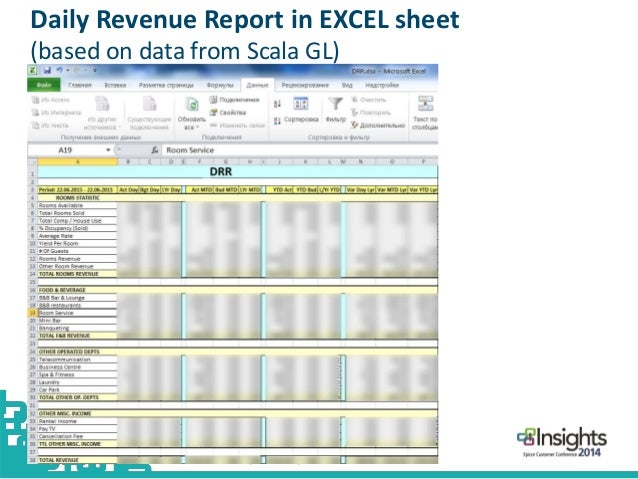
Task: Select the Average Rate cell
Action: (77, 236)
